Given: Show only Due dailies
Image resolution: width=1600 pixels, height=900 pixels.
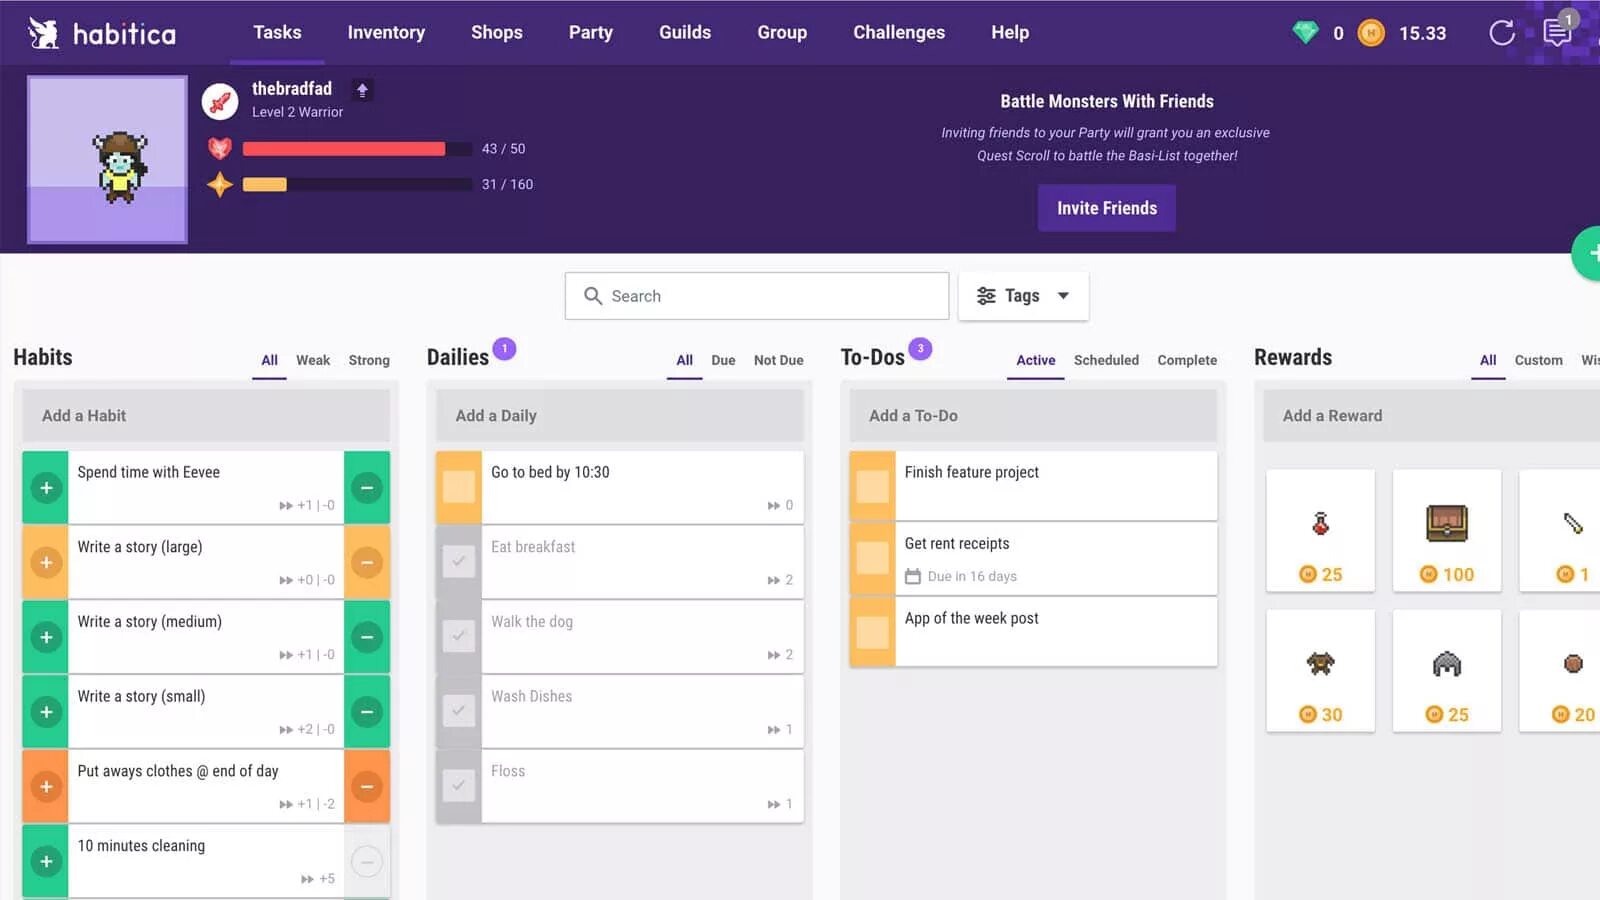Looking at the screenshot, I should pos(723,360).
